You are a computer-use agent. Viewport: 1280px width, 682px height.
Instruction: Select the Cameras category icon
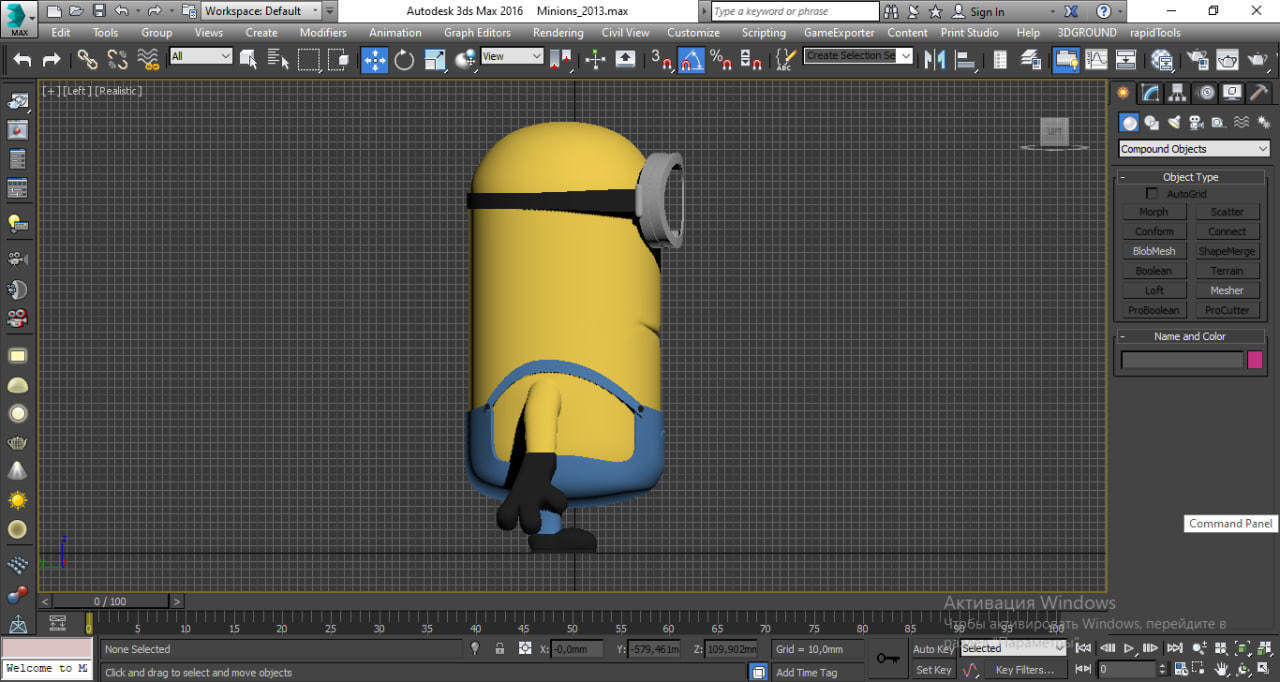point(1196,123)
